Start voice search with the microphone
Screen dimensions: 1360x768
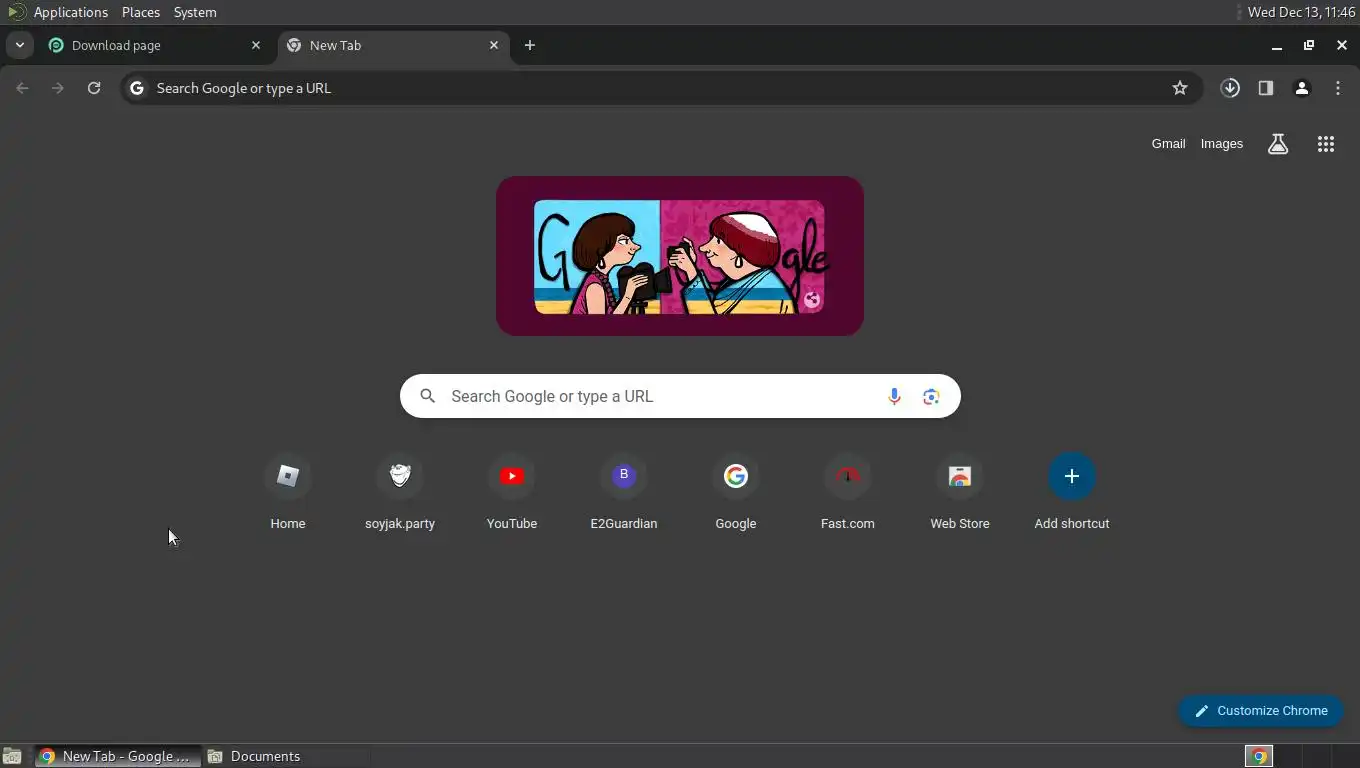coord(894,396)
